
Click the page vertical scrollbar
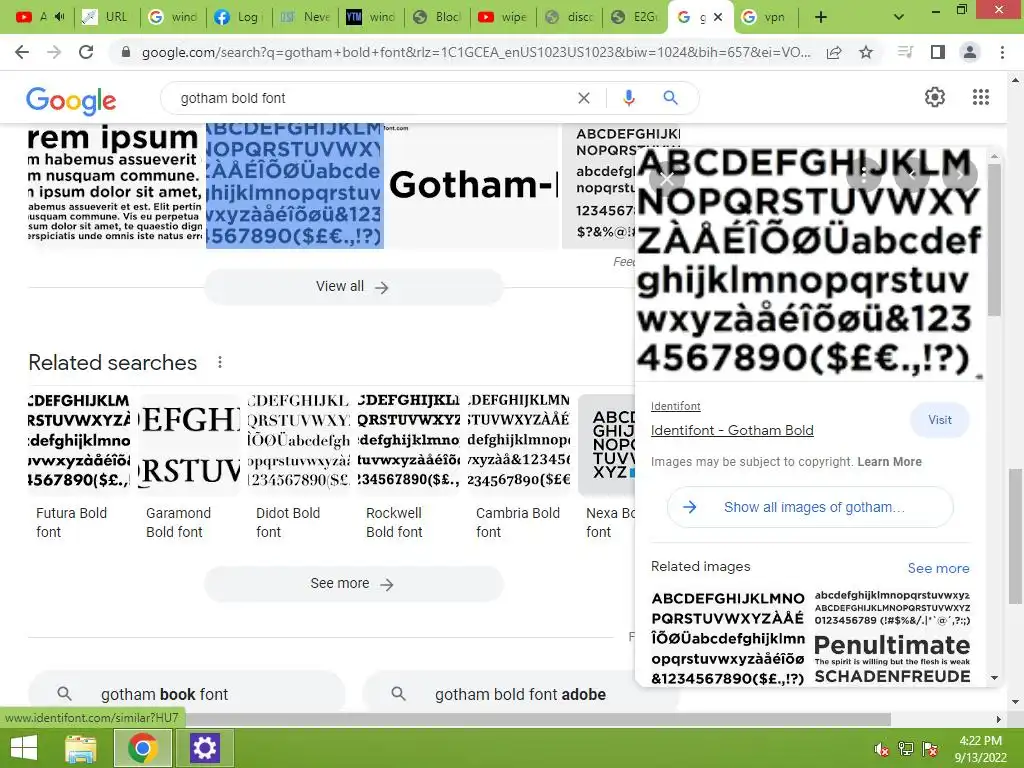(x=1014, y=536)
